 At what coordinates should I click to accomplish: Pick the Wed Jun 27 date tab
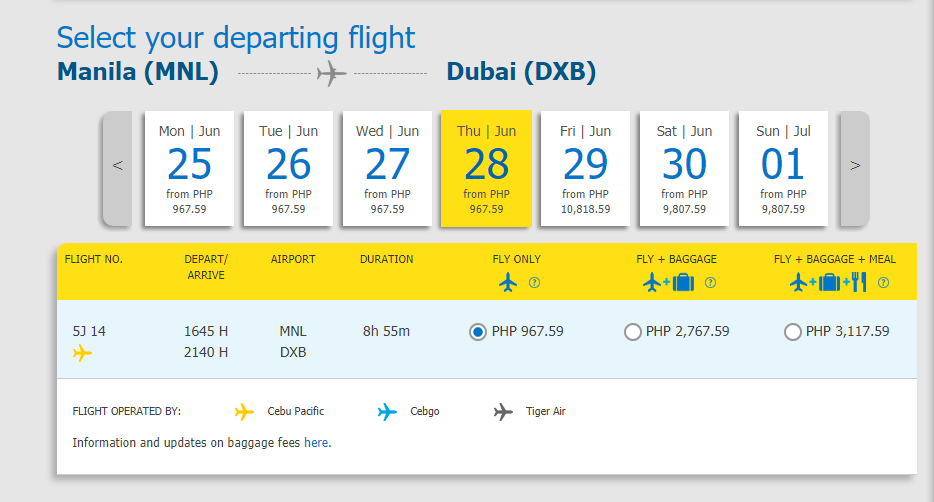pyautogui.click(x=387, y=169)
